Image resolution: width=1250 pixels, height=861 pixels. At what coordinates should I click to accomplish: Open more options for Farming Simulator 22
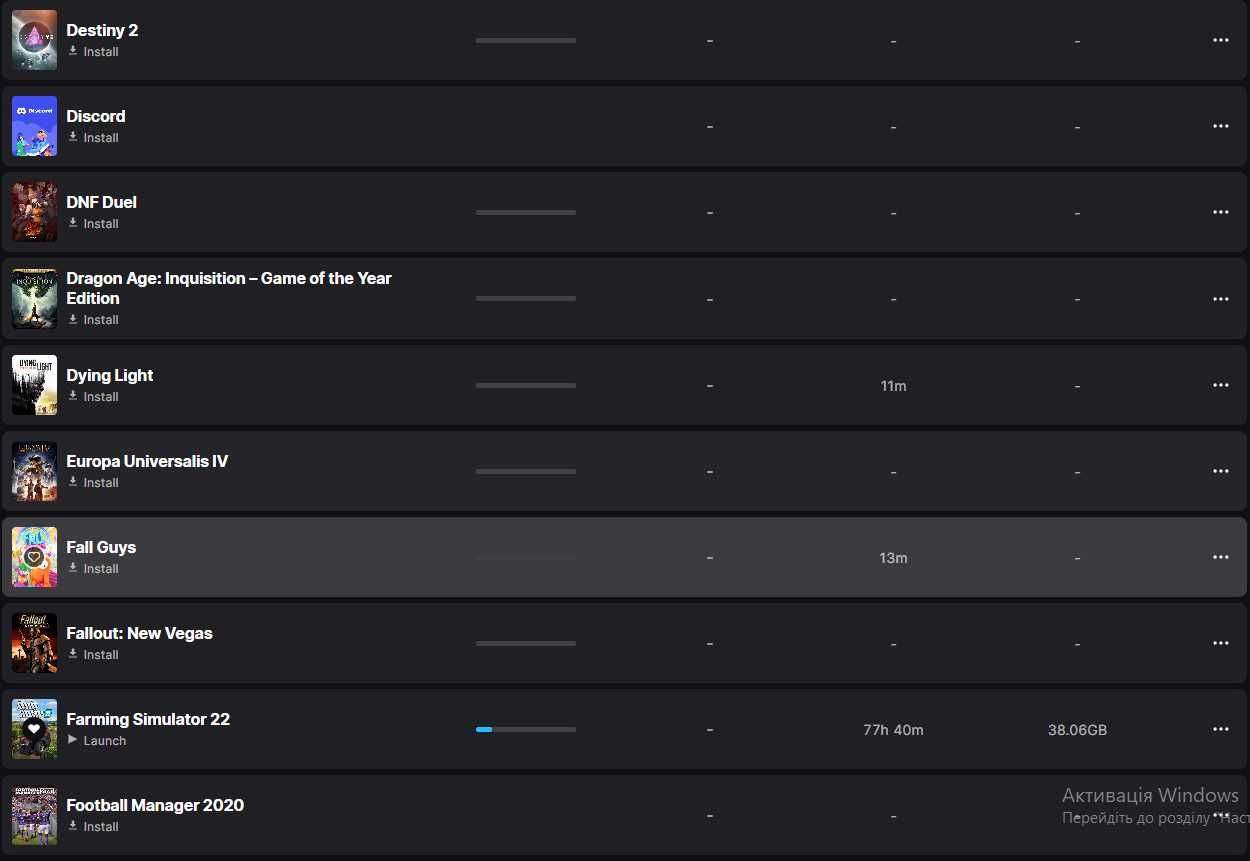point(1220,730)
